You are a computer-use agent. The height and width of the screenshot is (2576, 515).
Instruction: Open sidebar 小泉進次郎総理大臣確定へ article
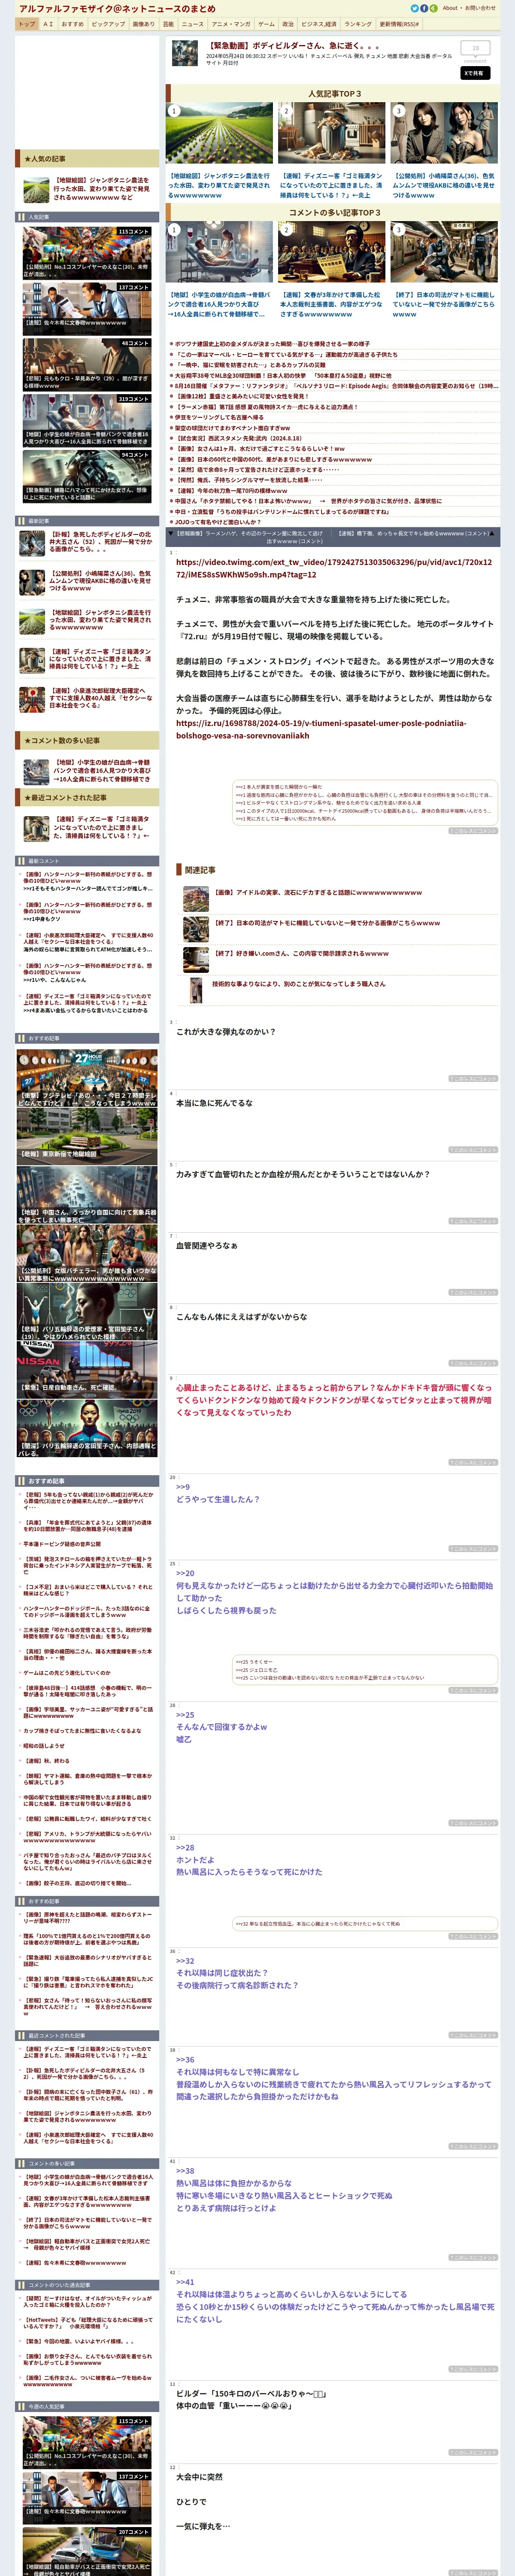(100, 698)
